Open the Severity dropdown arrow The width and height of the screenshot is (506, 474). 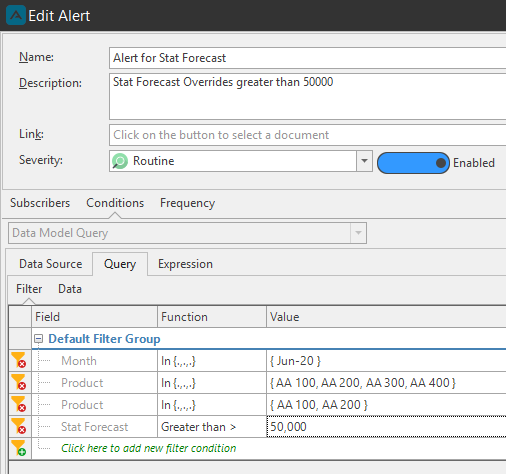[x=364, y=161]
